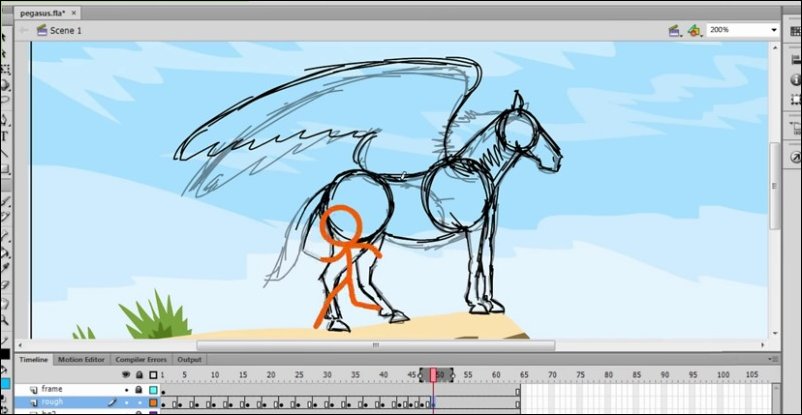Toggle visibility dot of the rough layer

click(x=126, y=402)
